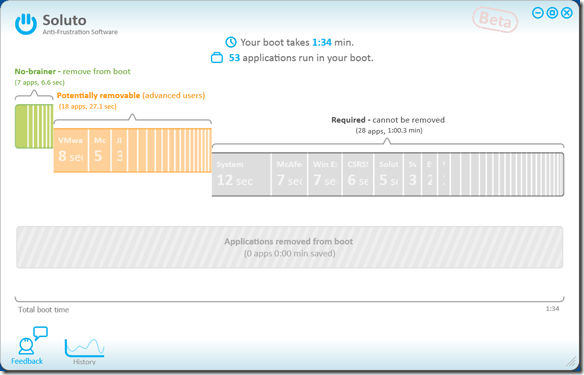Minimize the Soluto window
The width and height of the screenshot is (584, 375).
(x=538, y=13)
